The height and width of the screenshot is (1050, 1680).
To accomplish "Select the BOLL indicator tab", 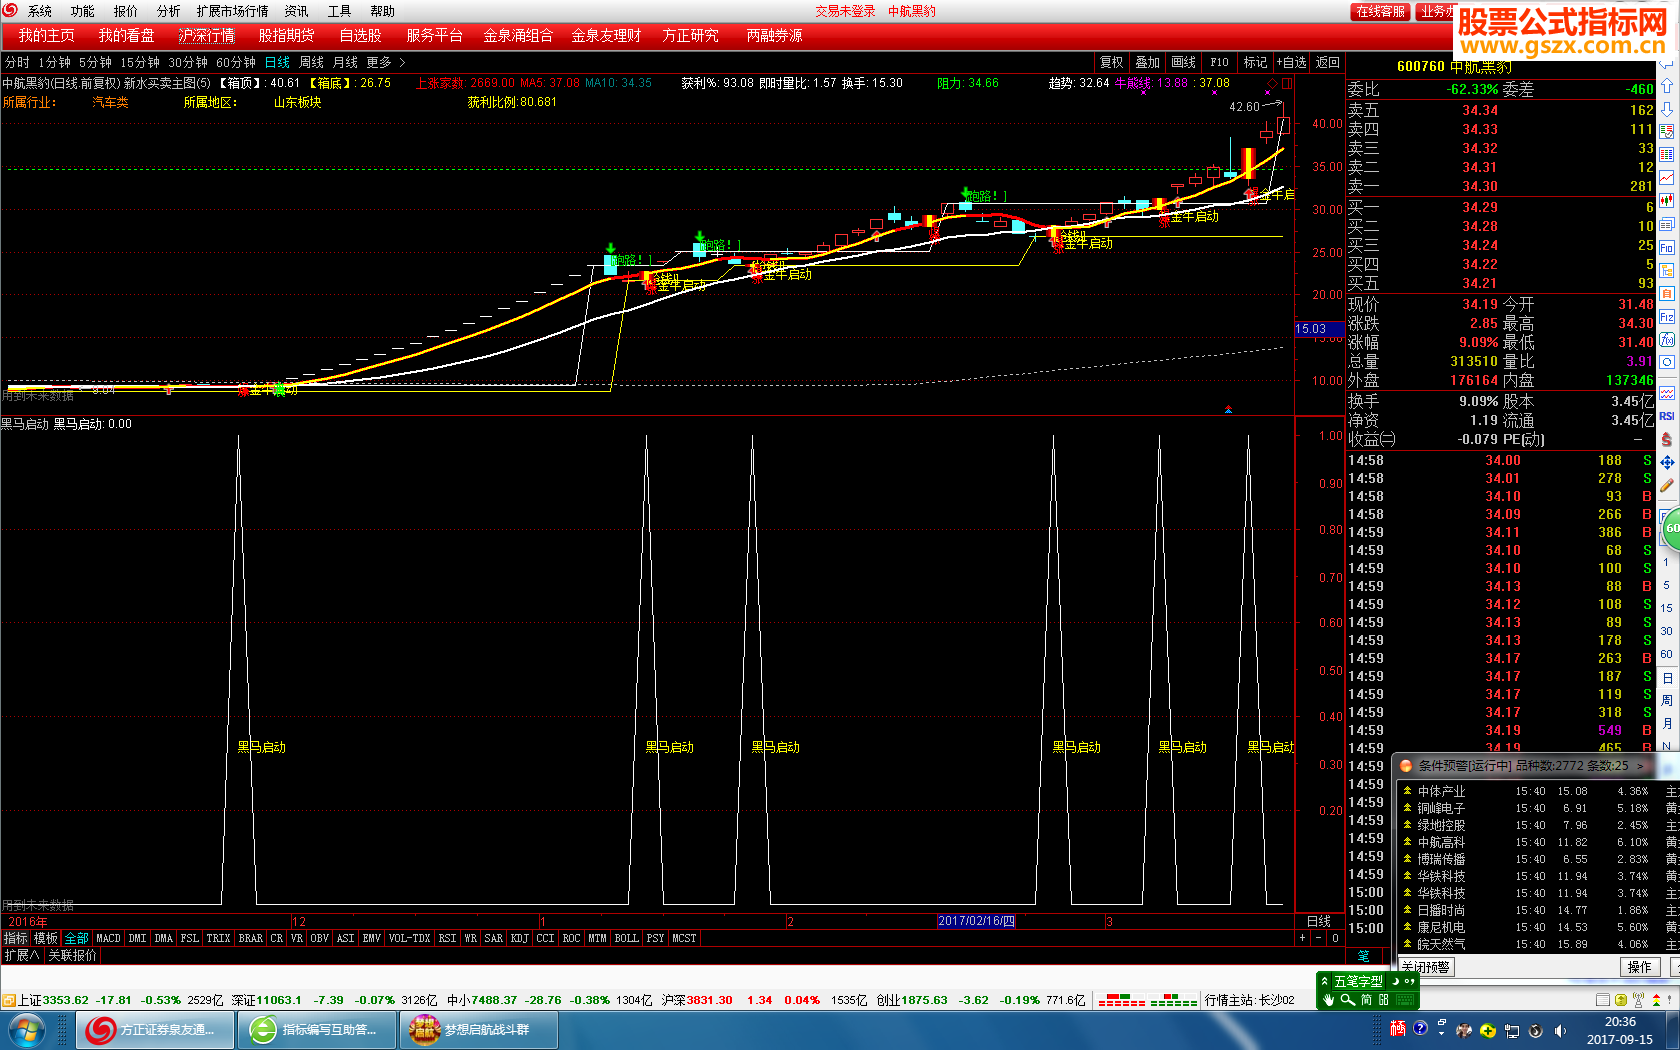I will [x=626, y=938].
